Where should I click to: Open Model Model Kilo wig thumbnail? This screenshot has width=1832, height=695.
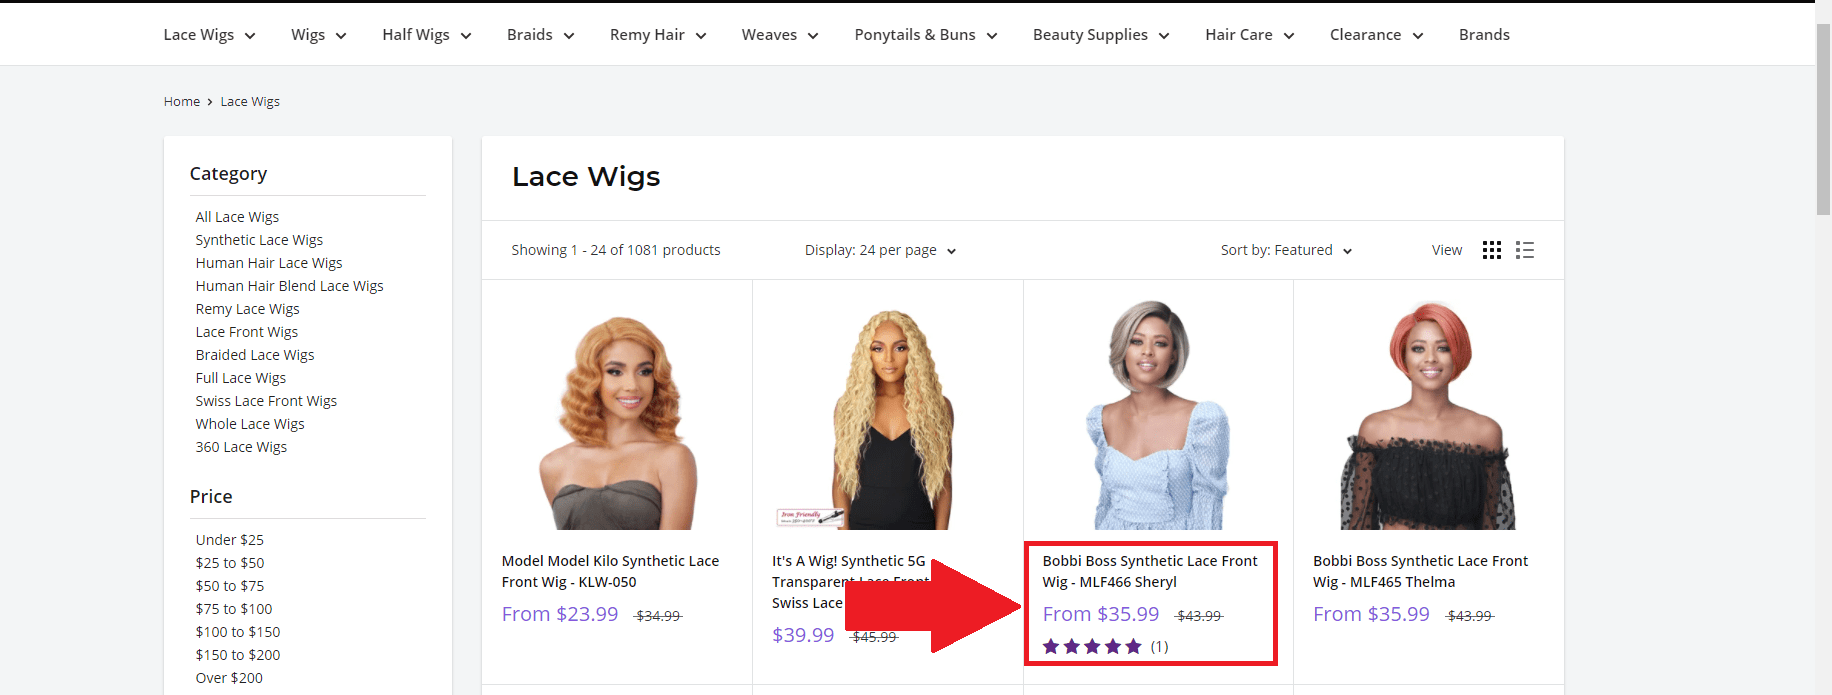(x=616, y=420)
